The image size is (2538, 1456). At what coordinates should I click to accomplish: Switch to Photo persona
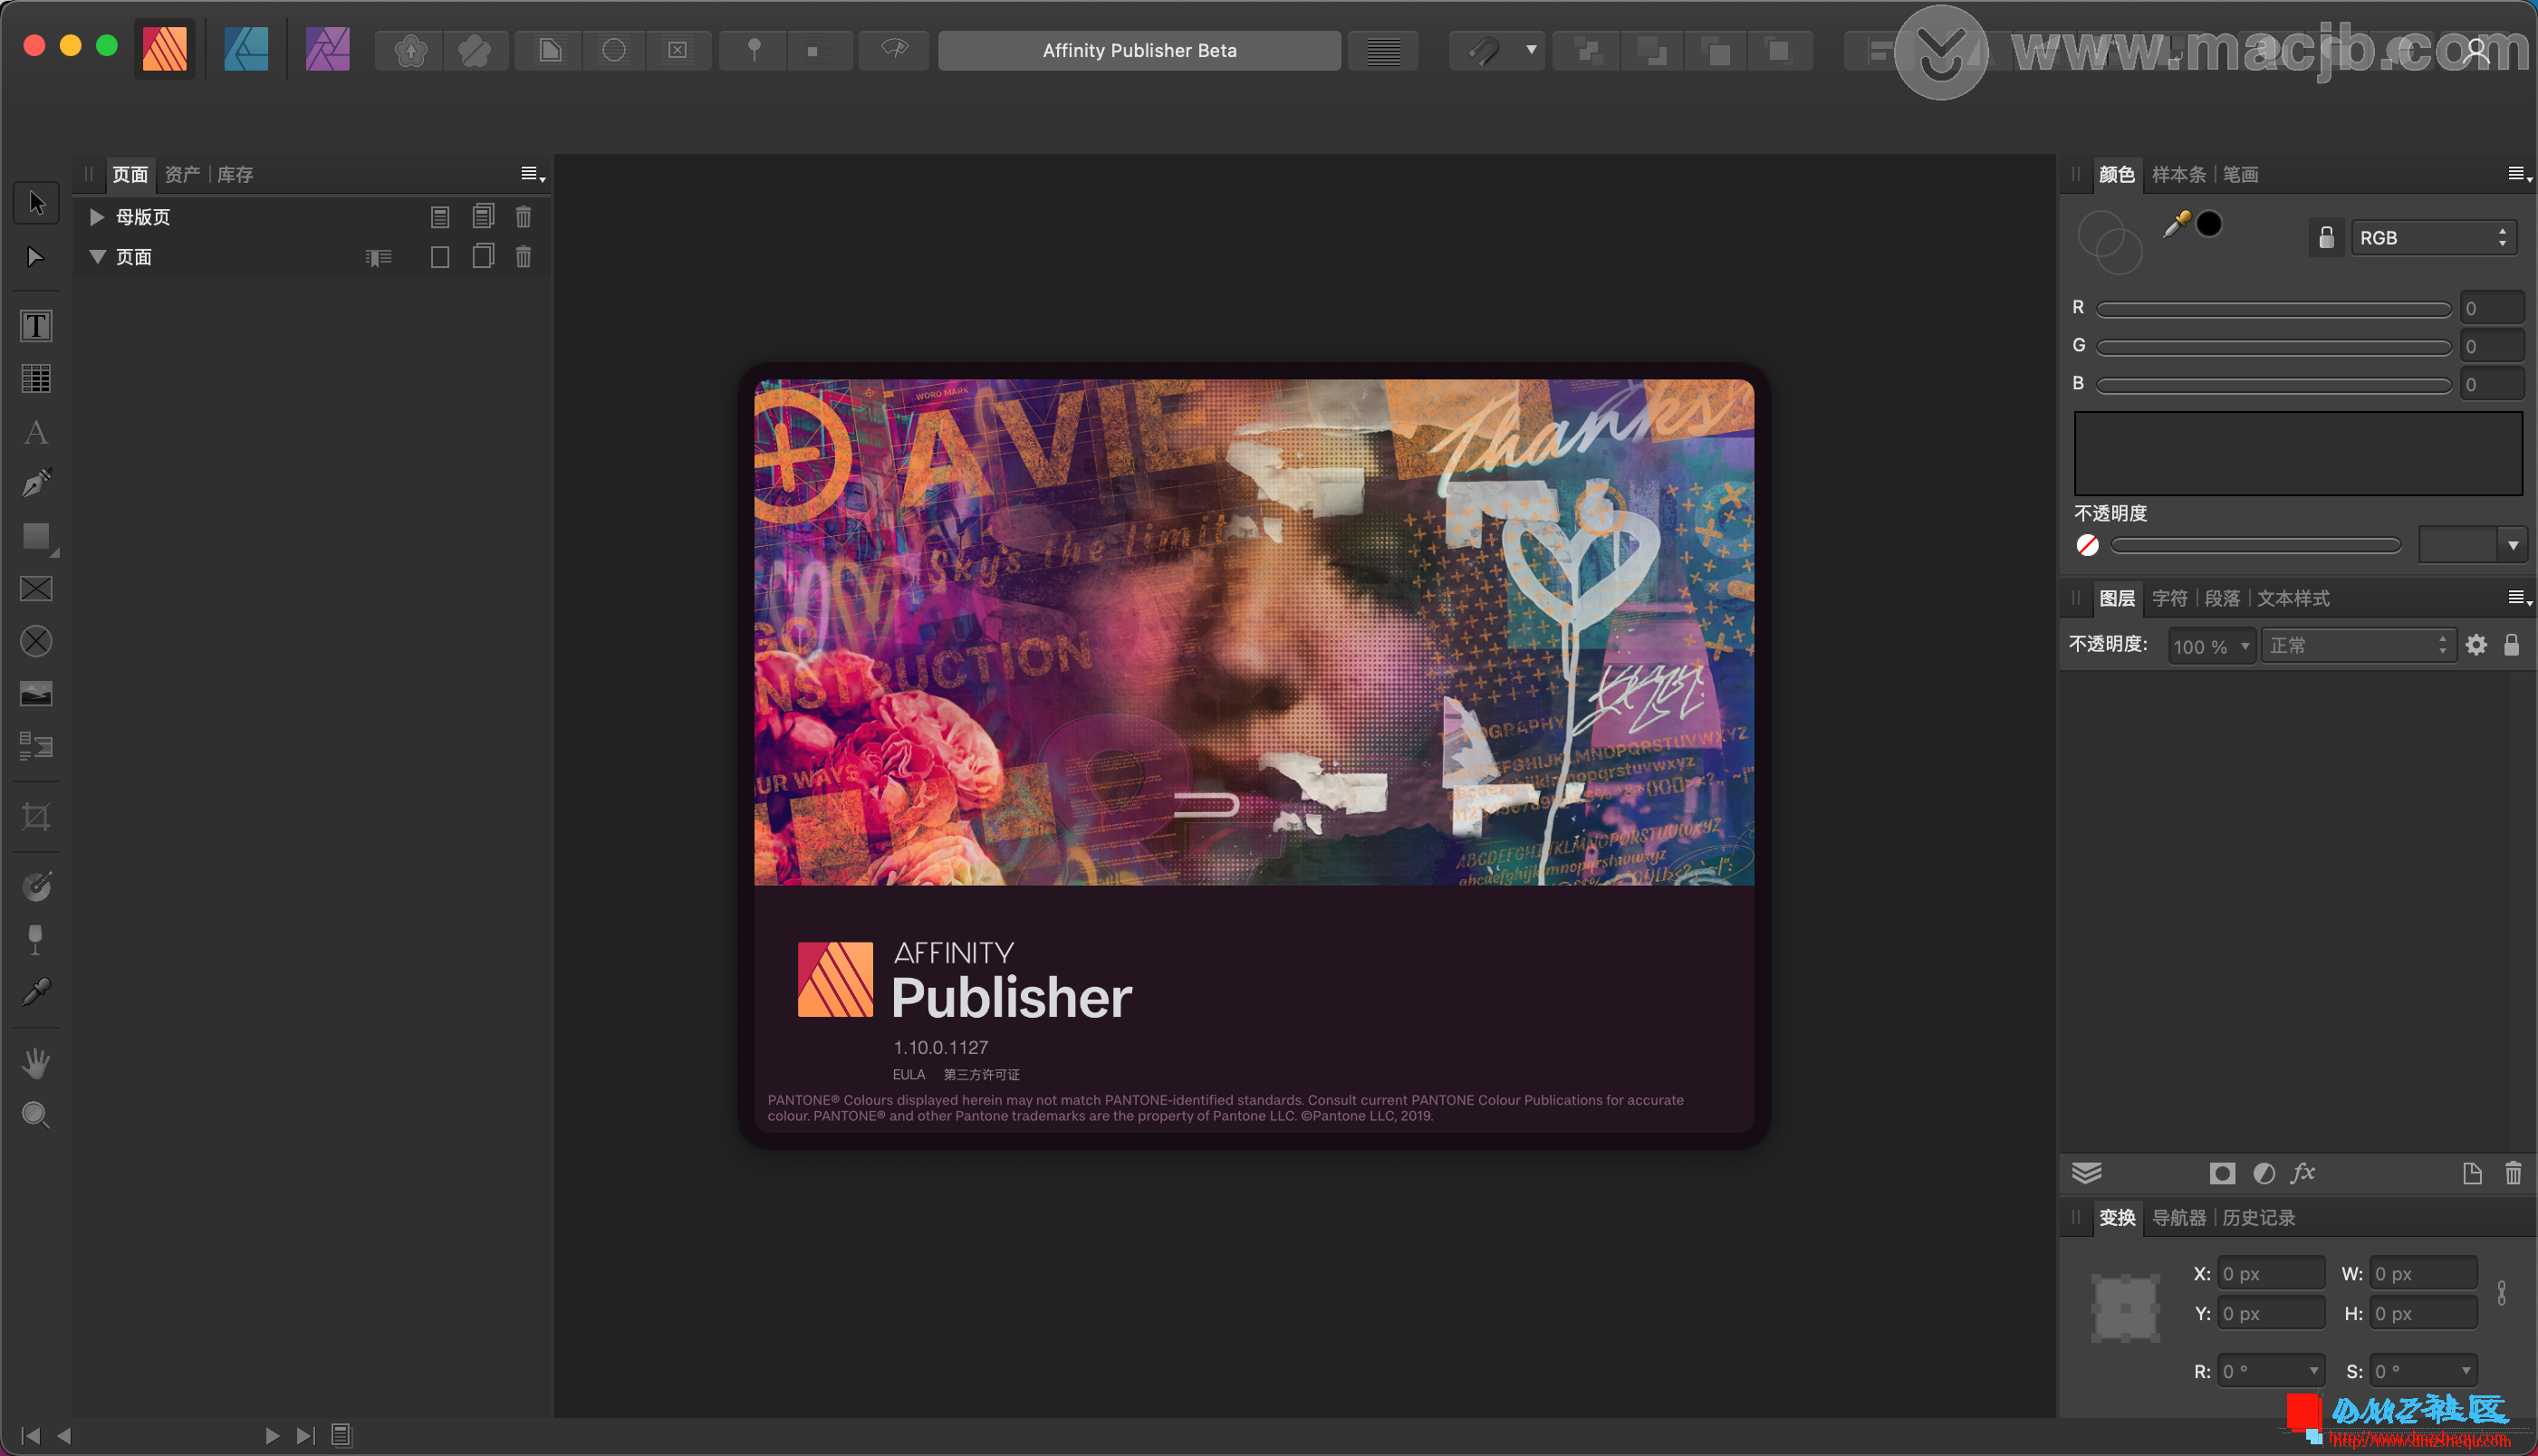click(327, 49)
